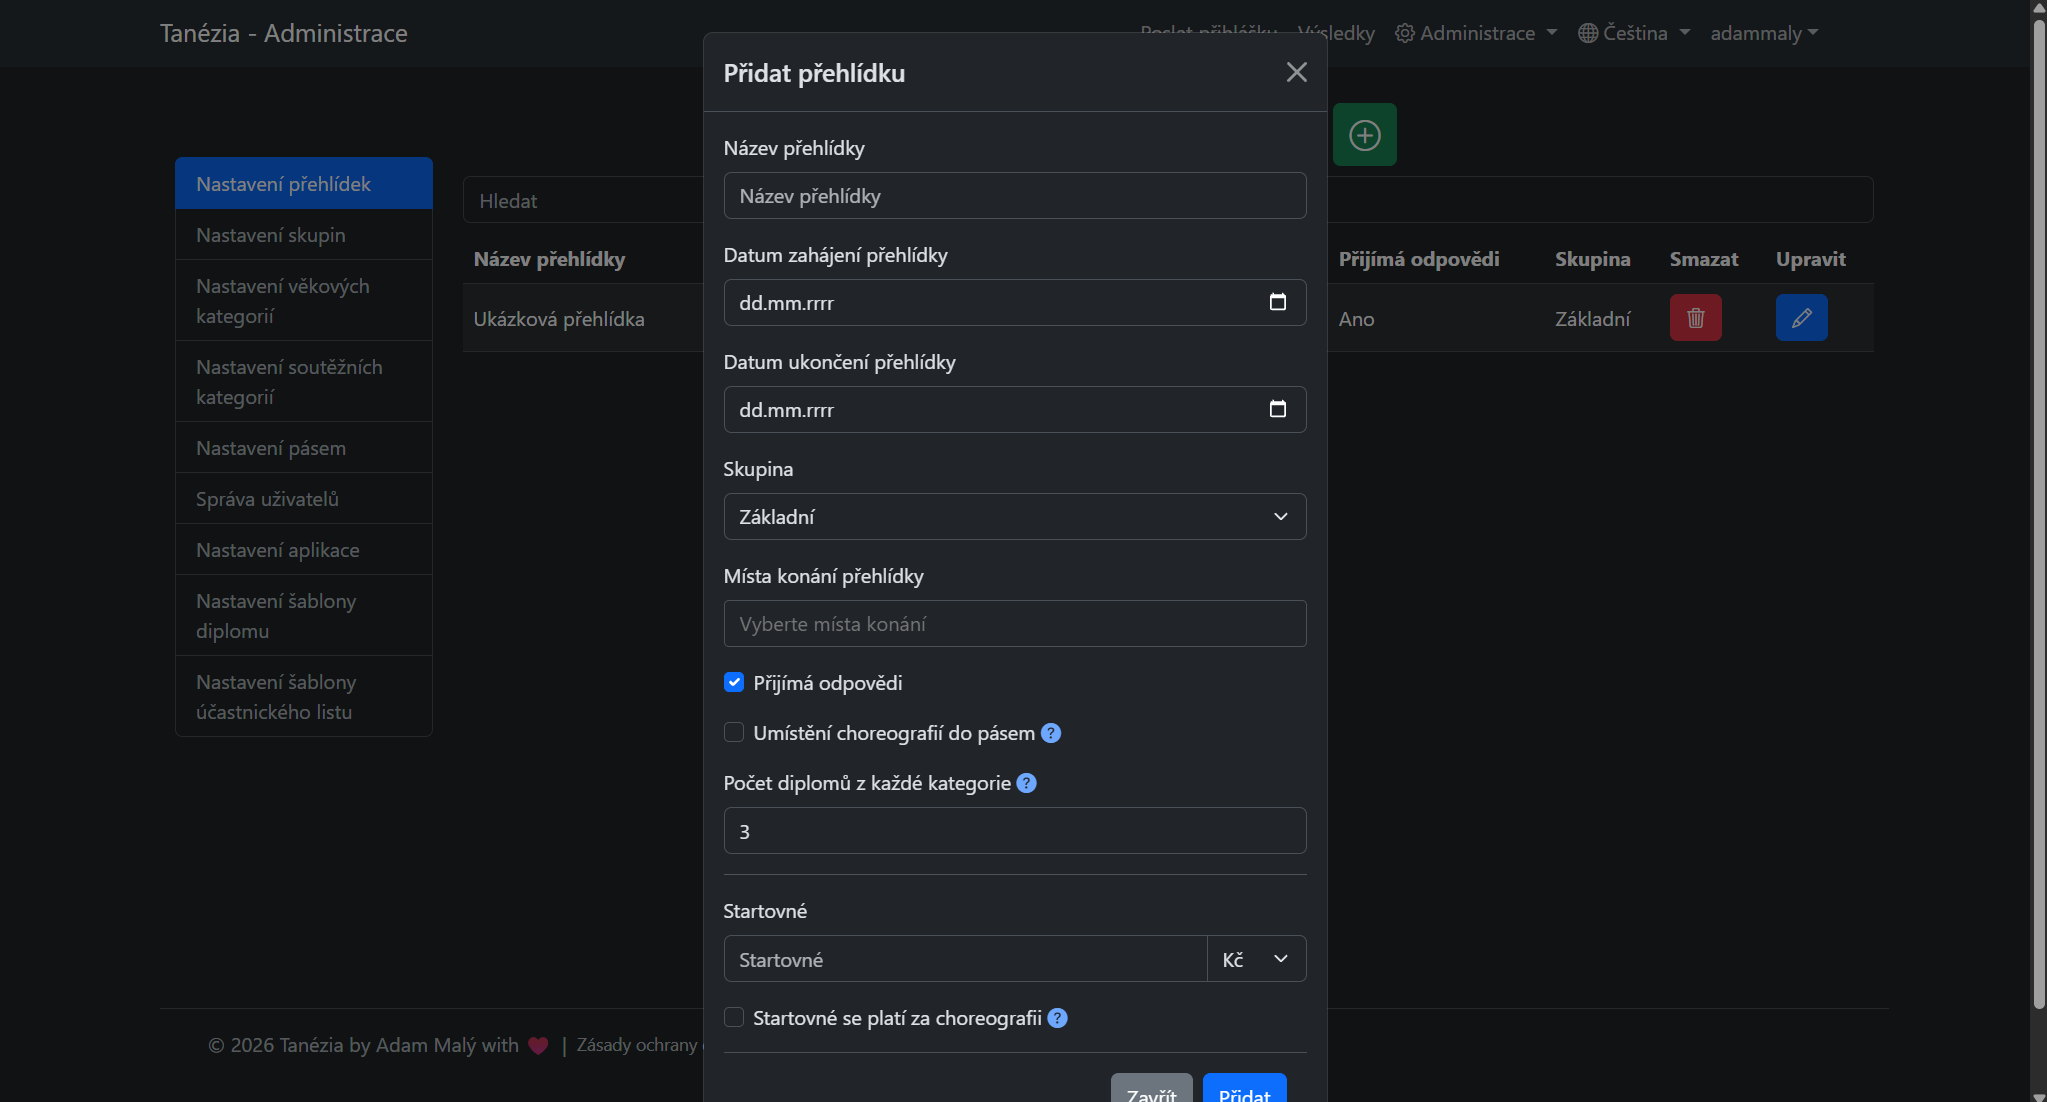Image resolution: width=2047 pixels, height=1102 pixels.
Task: Click the grey Zavřít button
Action: click(1151, 1092)
